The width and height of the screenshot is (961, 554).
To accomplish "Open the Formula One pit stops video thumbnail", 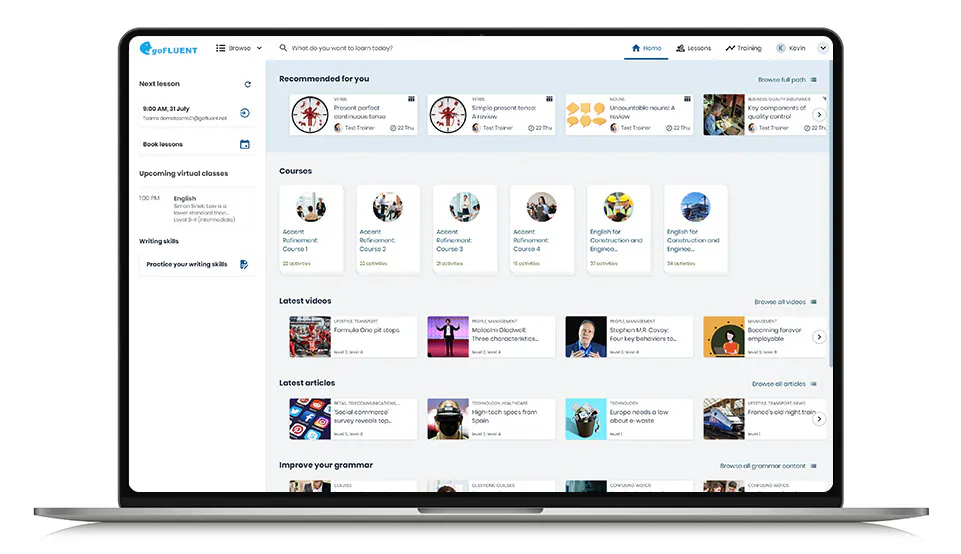I will pyautogui.click(x=310, y=337).
